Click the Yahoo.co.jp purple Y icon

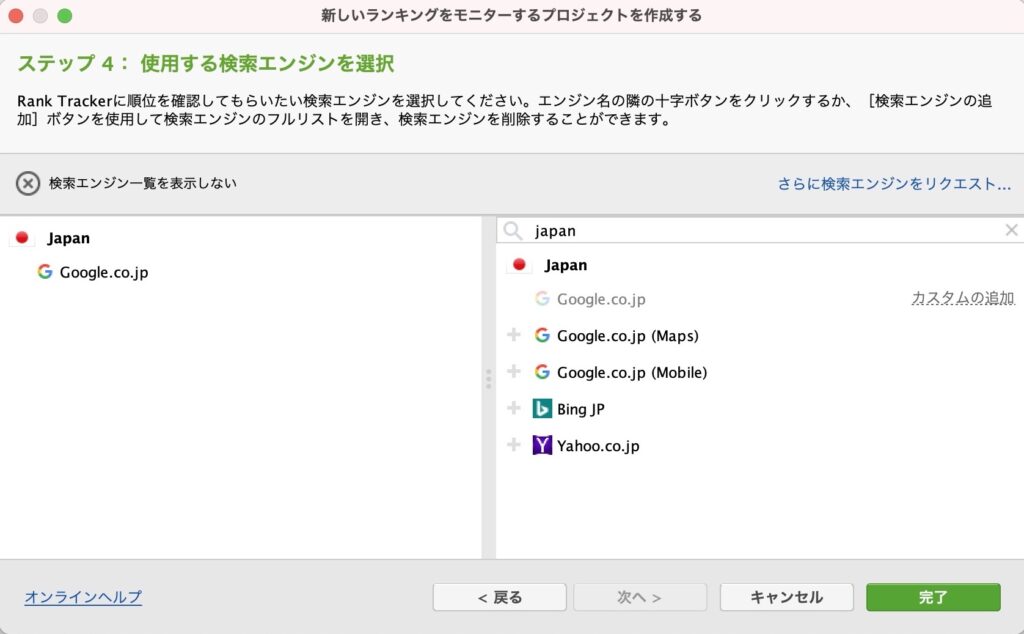(x=542, y=445)
